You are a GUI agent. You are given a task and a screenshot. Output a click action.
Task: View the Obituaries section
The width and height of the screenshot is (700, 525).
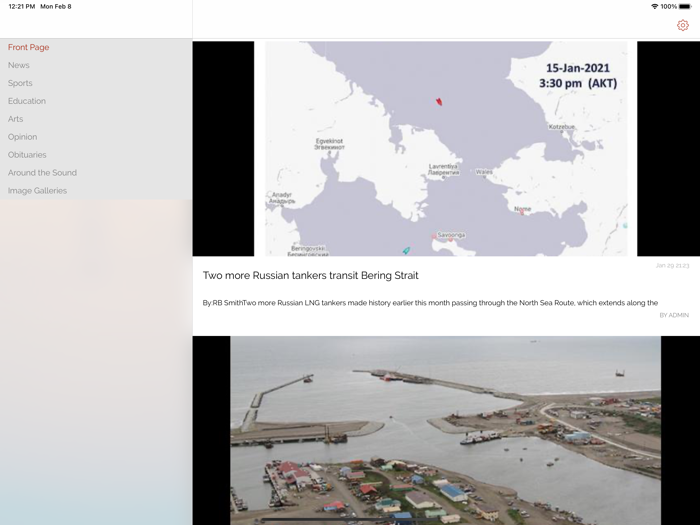click(x=27, y=154)
